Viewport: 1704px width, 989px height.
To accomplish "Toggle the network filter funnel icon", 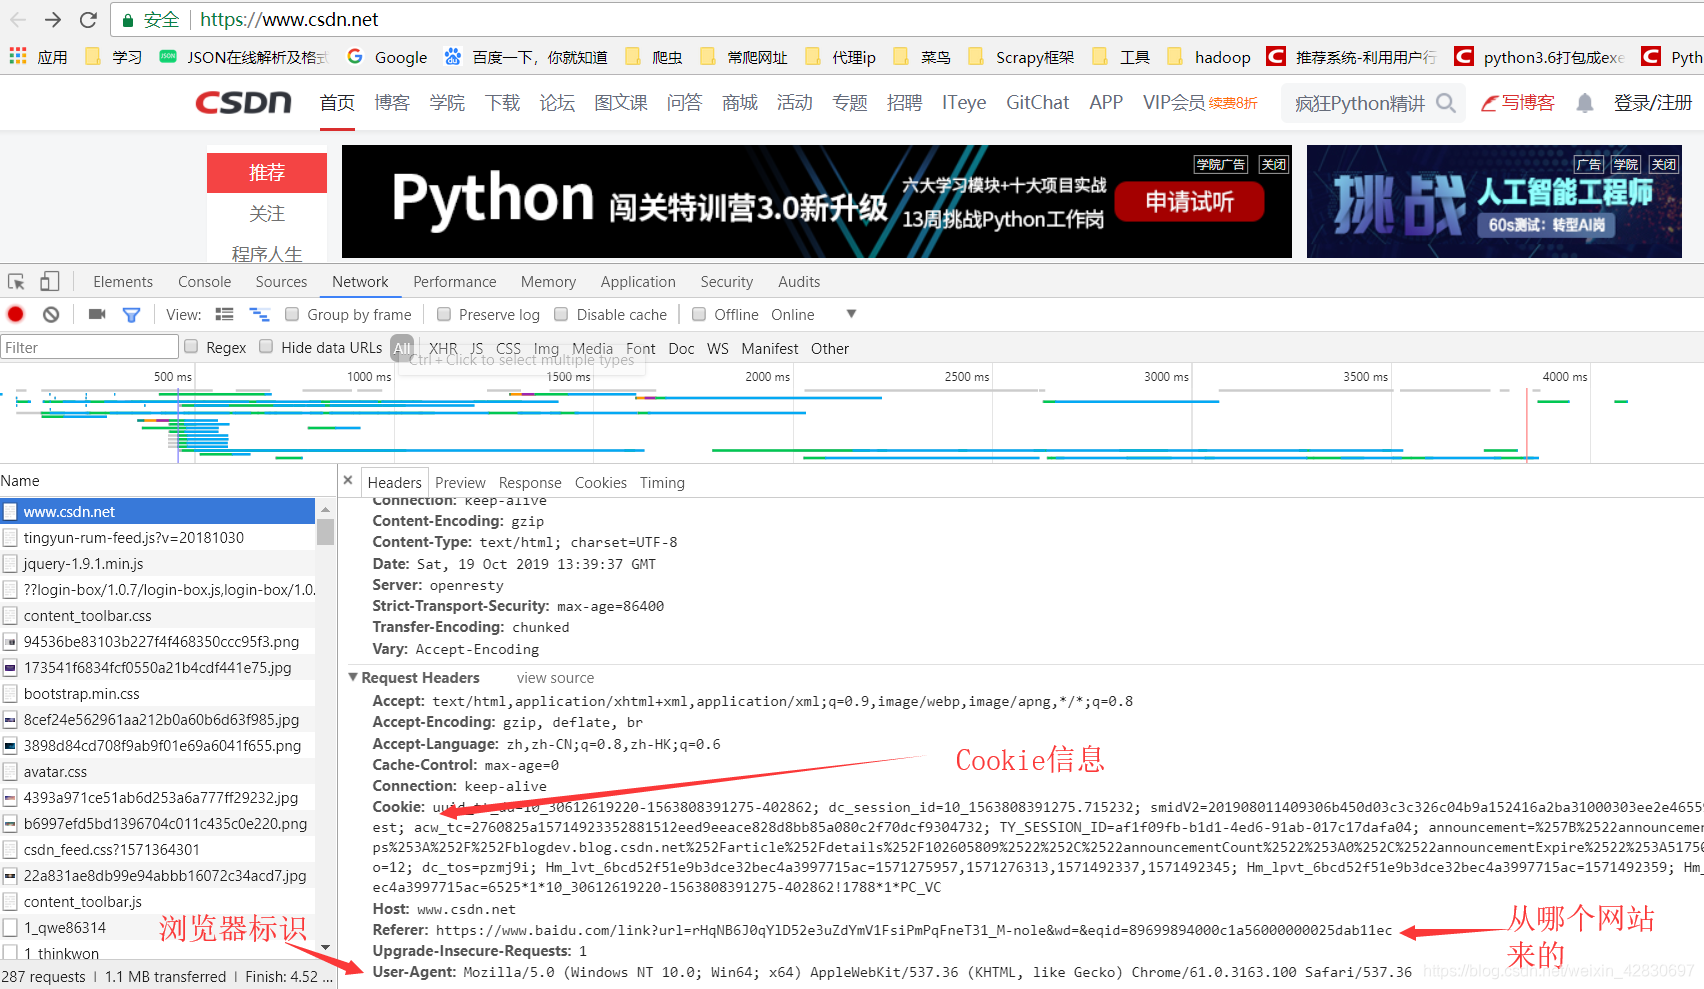I will (x=131, y=314).
